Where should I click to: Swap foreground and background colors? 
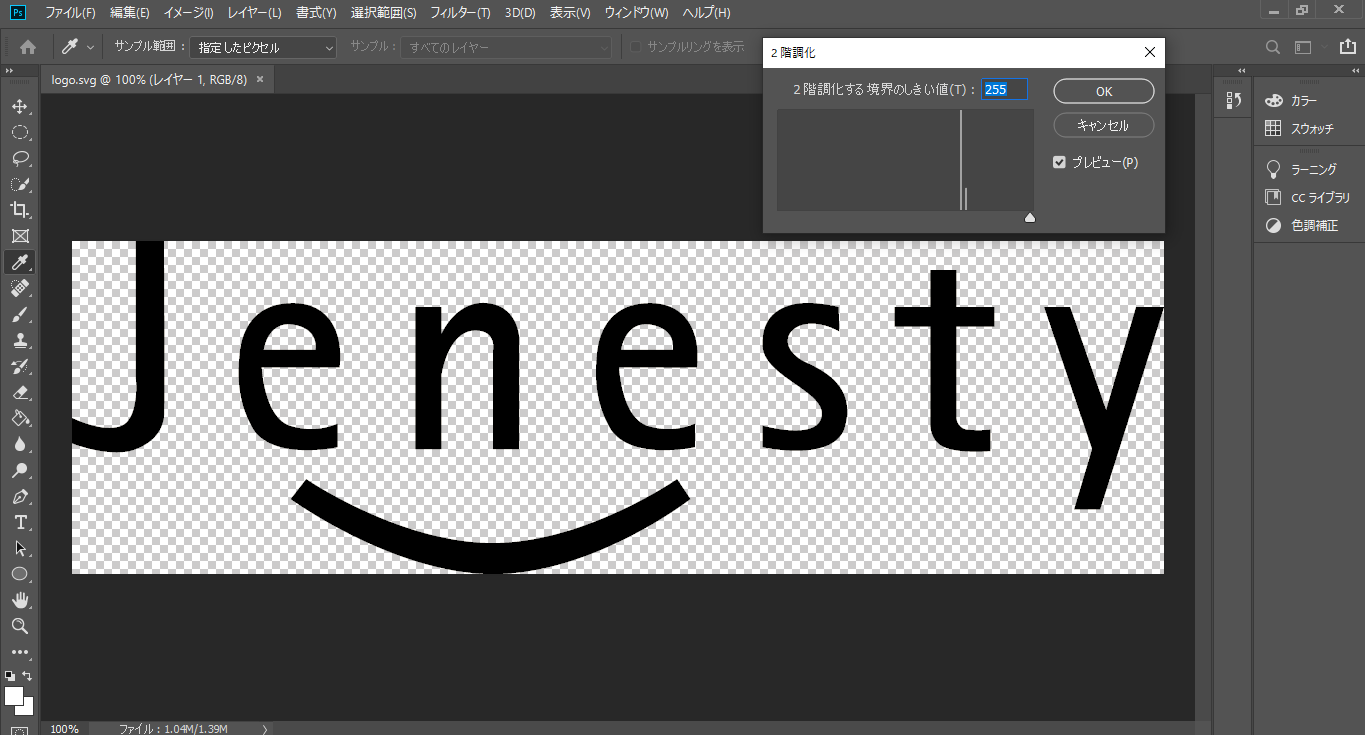tap(28, 676)
